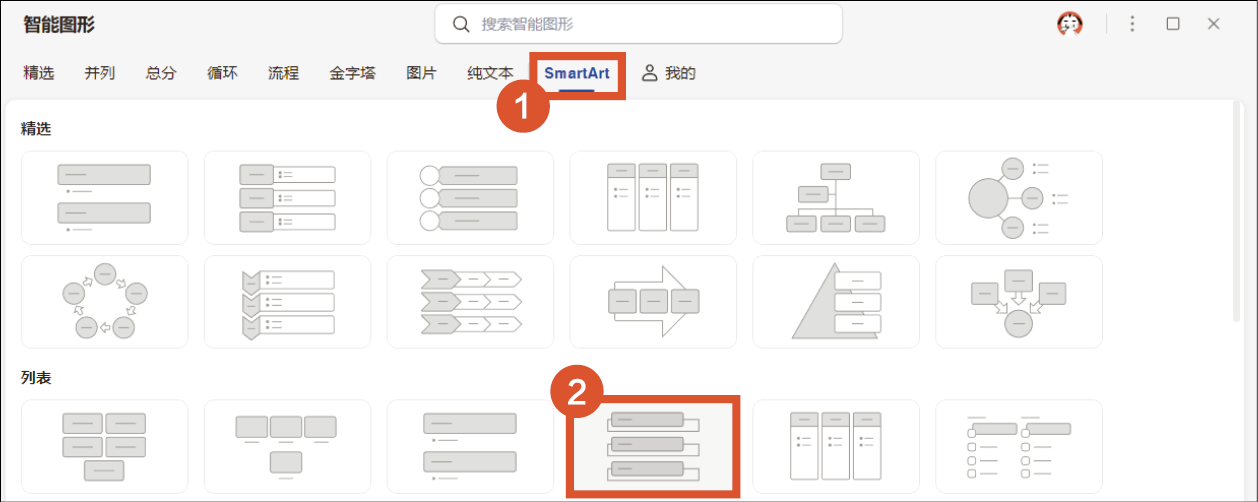Switch to the 循环 tab

[x=222, y=73]
